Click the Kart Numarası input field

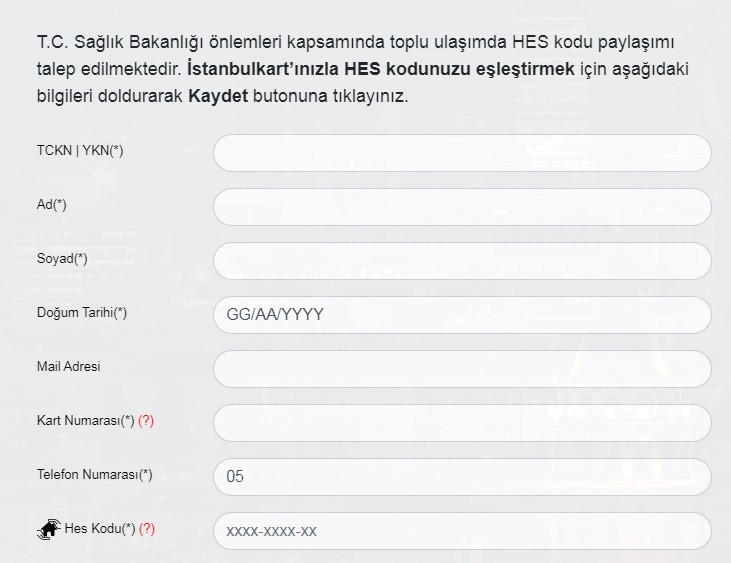pos(461,423)
